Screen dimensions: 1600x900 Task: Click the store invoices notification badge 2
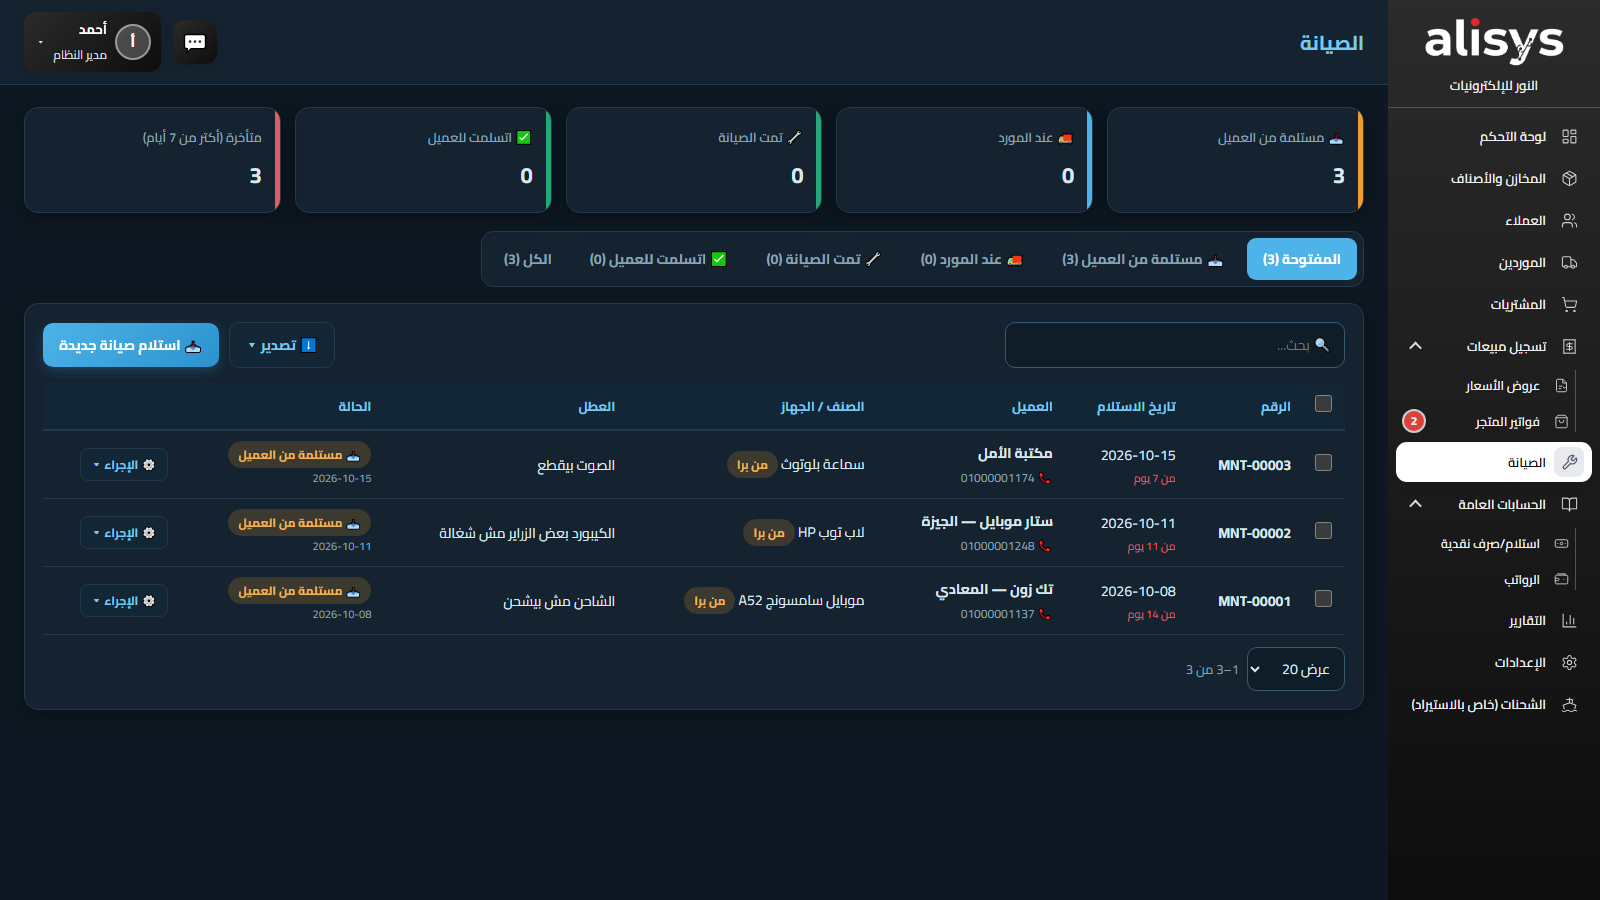(x=1414, y=421)
